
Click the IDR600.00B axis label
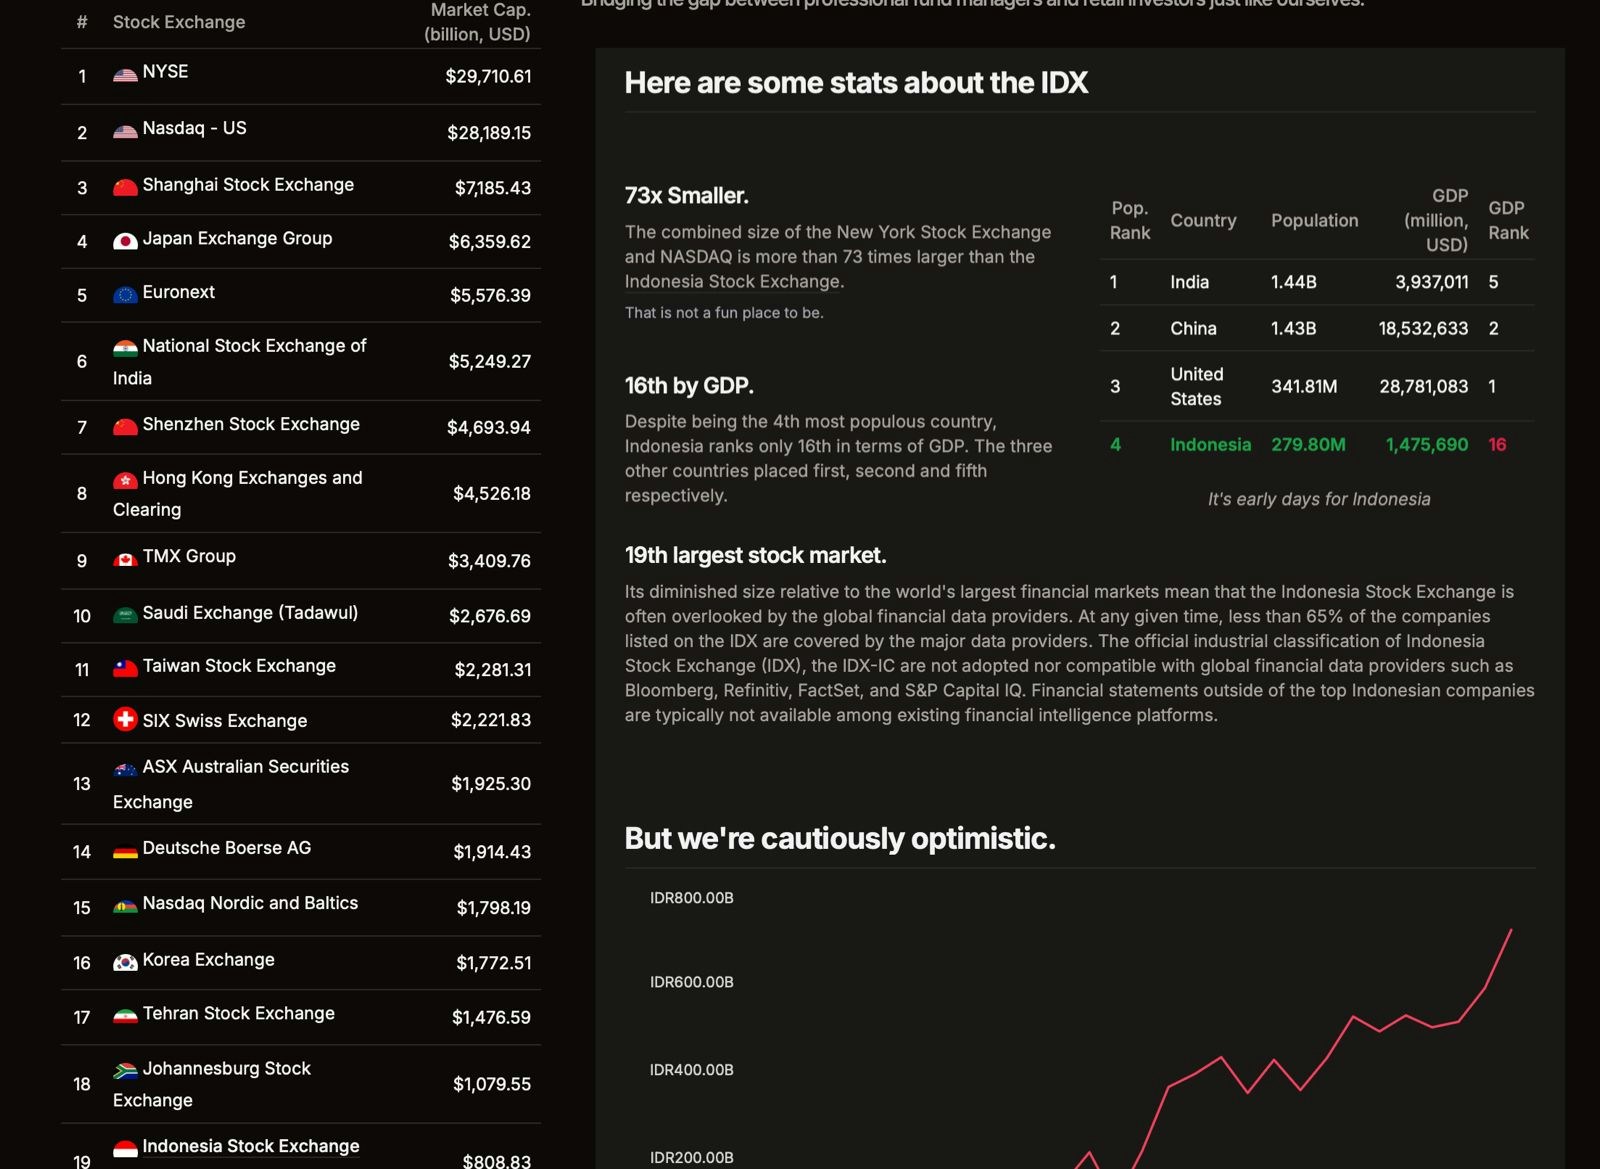(x=692, y=982)
